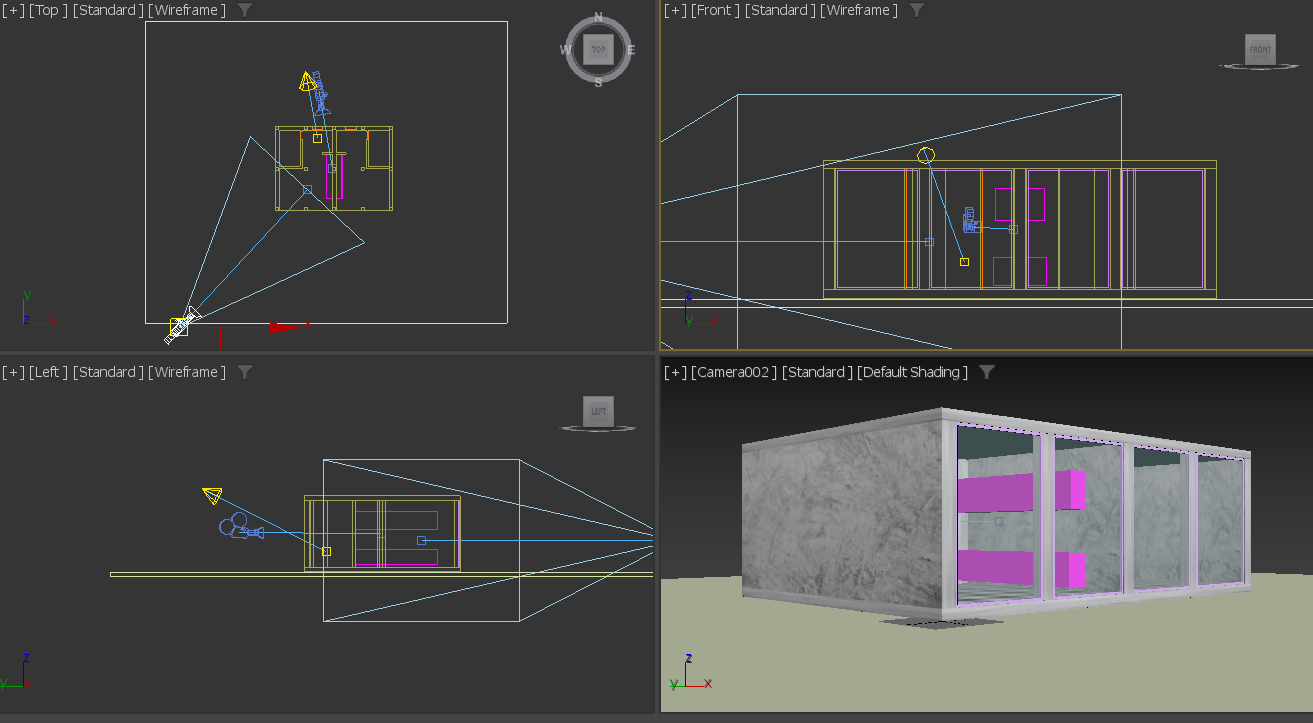Click the TOP face of the ViewCube
Viewport: 1313px width, 723px height.
(x=598, y=49)
